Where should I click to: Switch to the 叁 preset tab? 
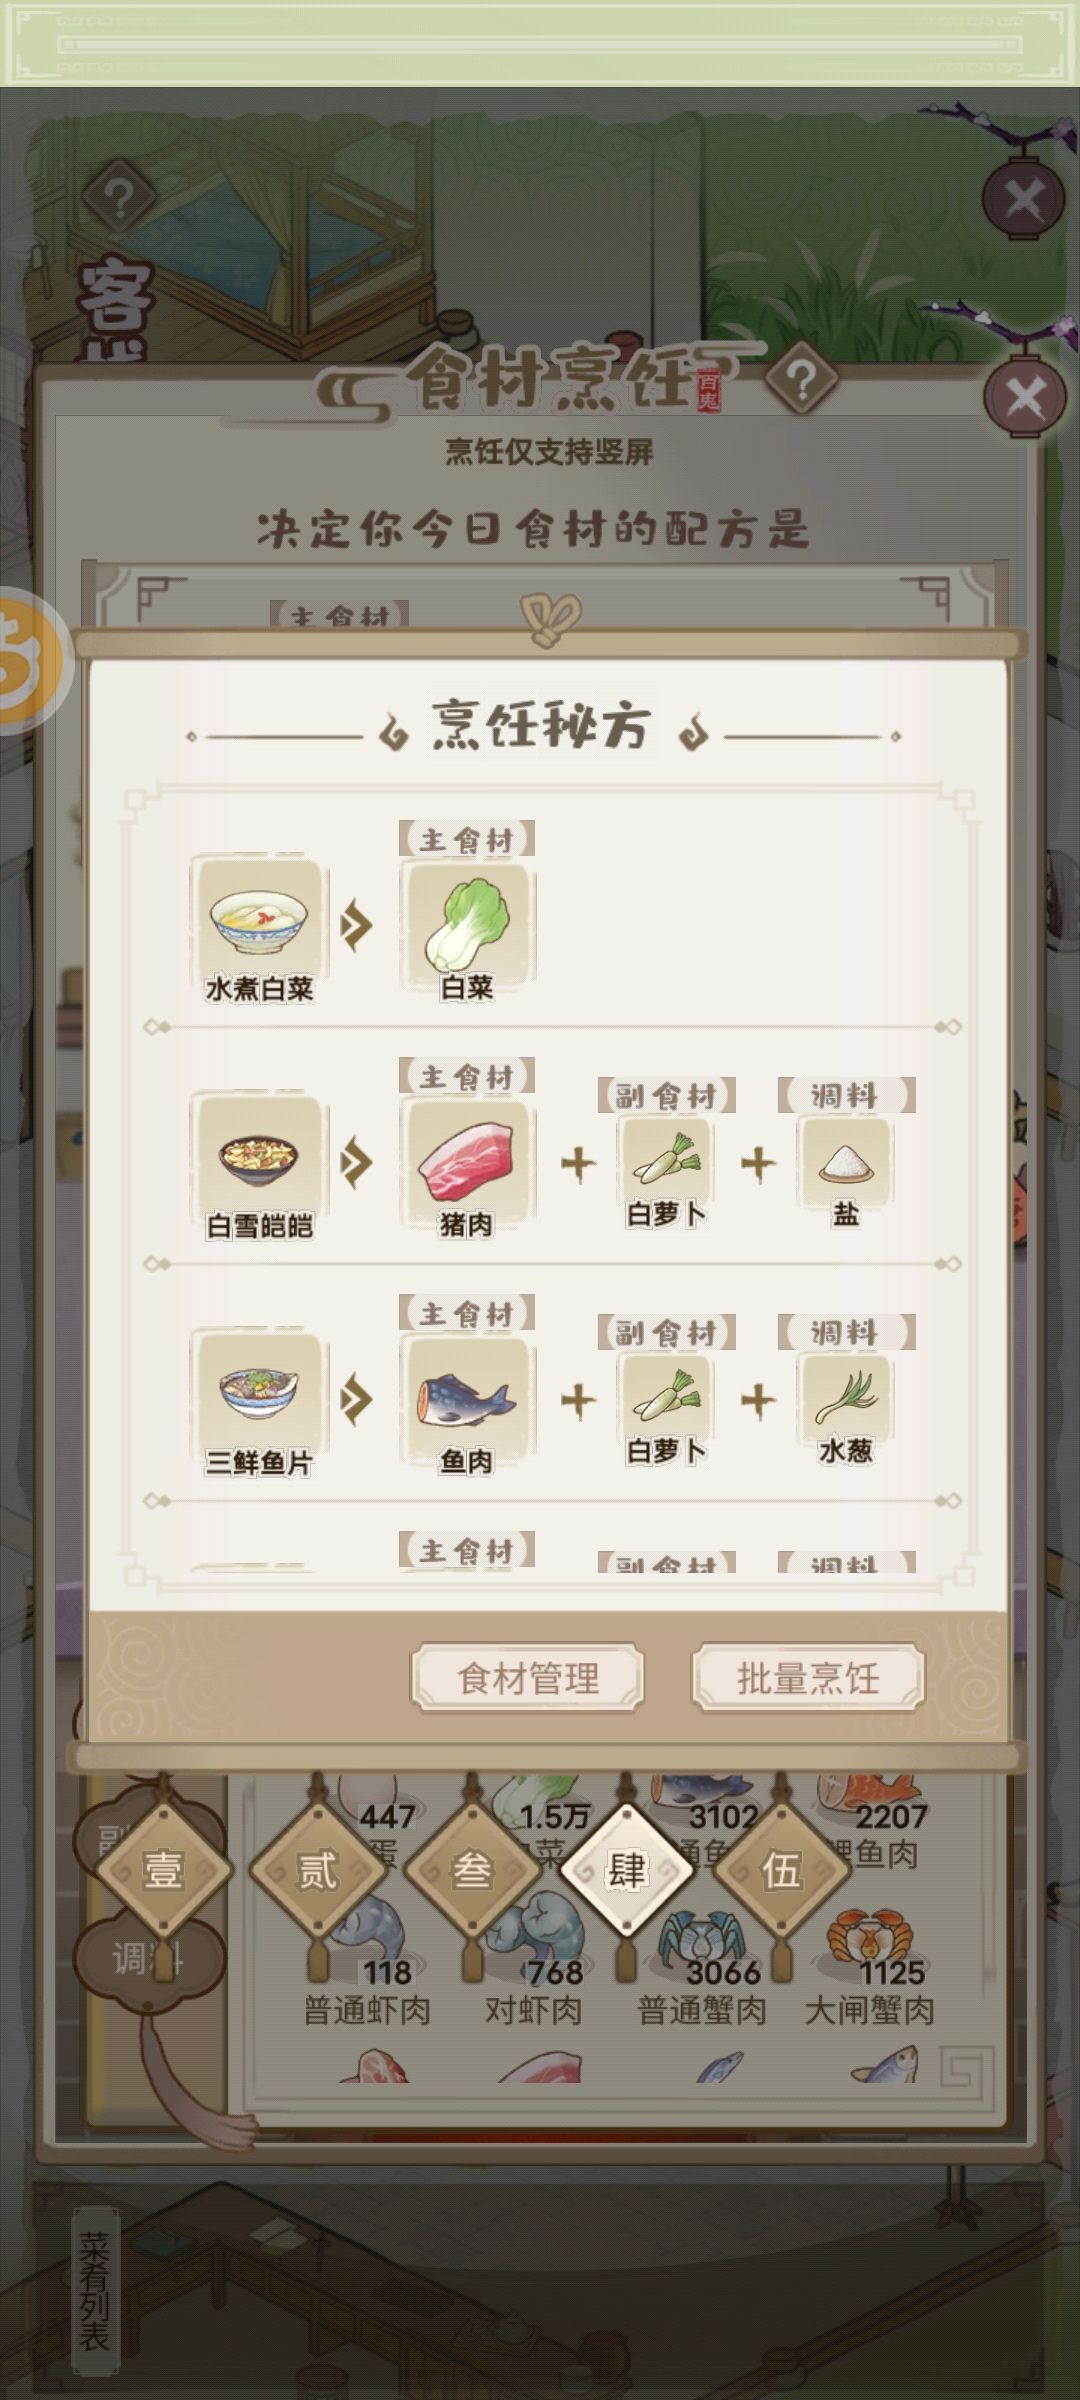pyautogui.click(x=472, y=1869)
